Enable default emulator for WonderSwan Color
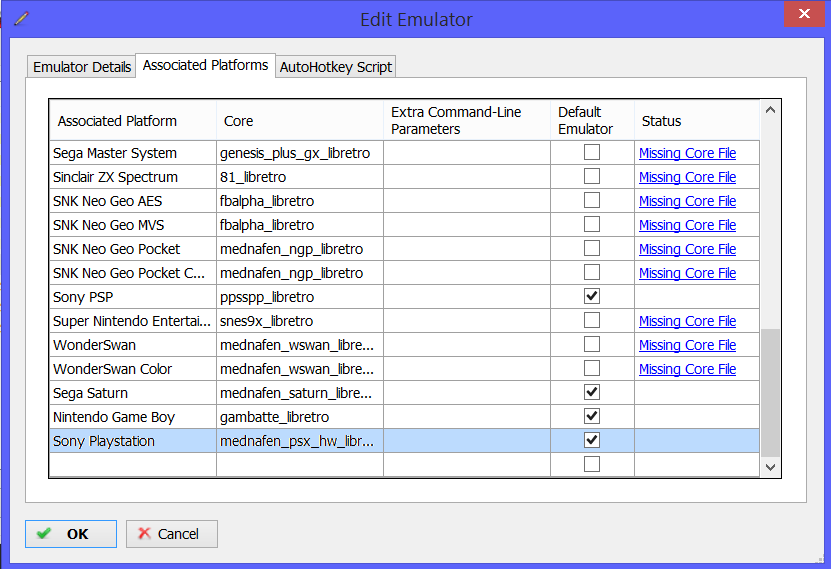 click(x=591, y=368)
